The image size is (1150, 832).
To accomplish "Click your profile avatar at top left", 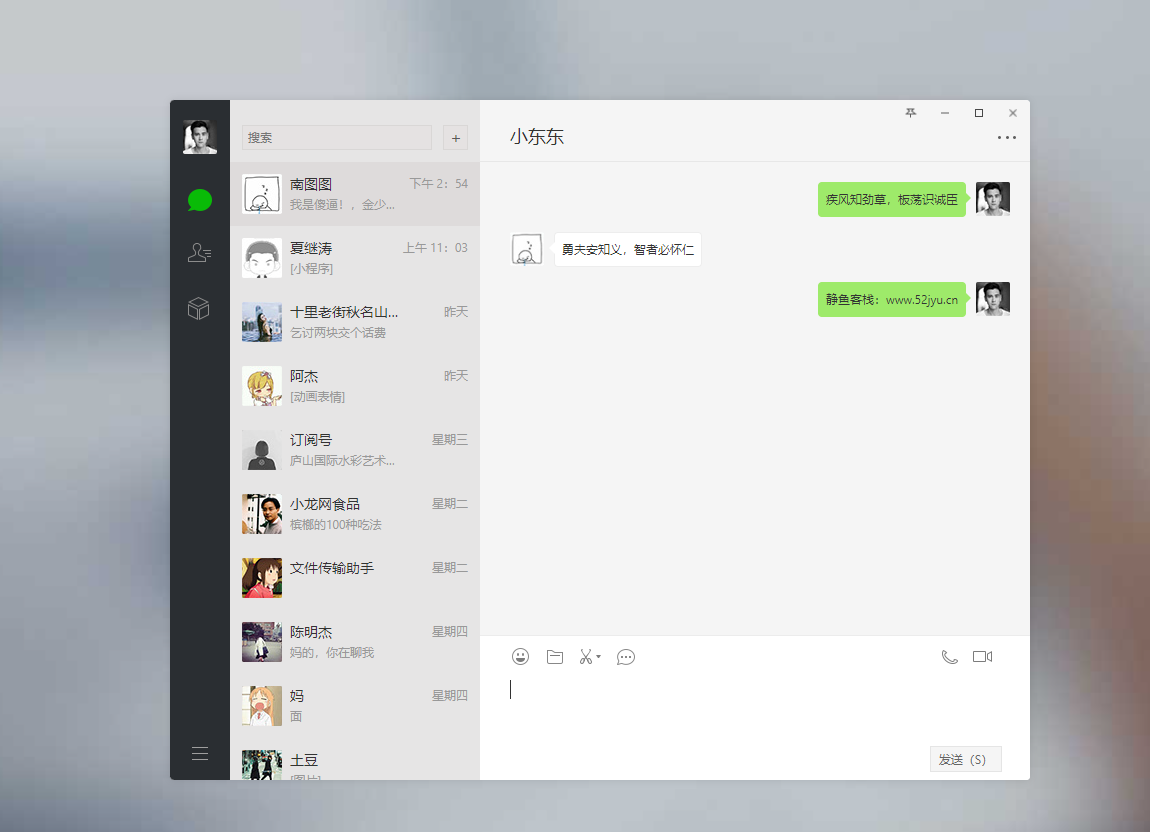I will [x=200, y=137].
